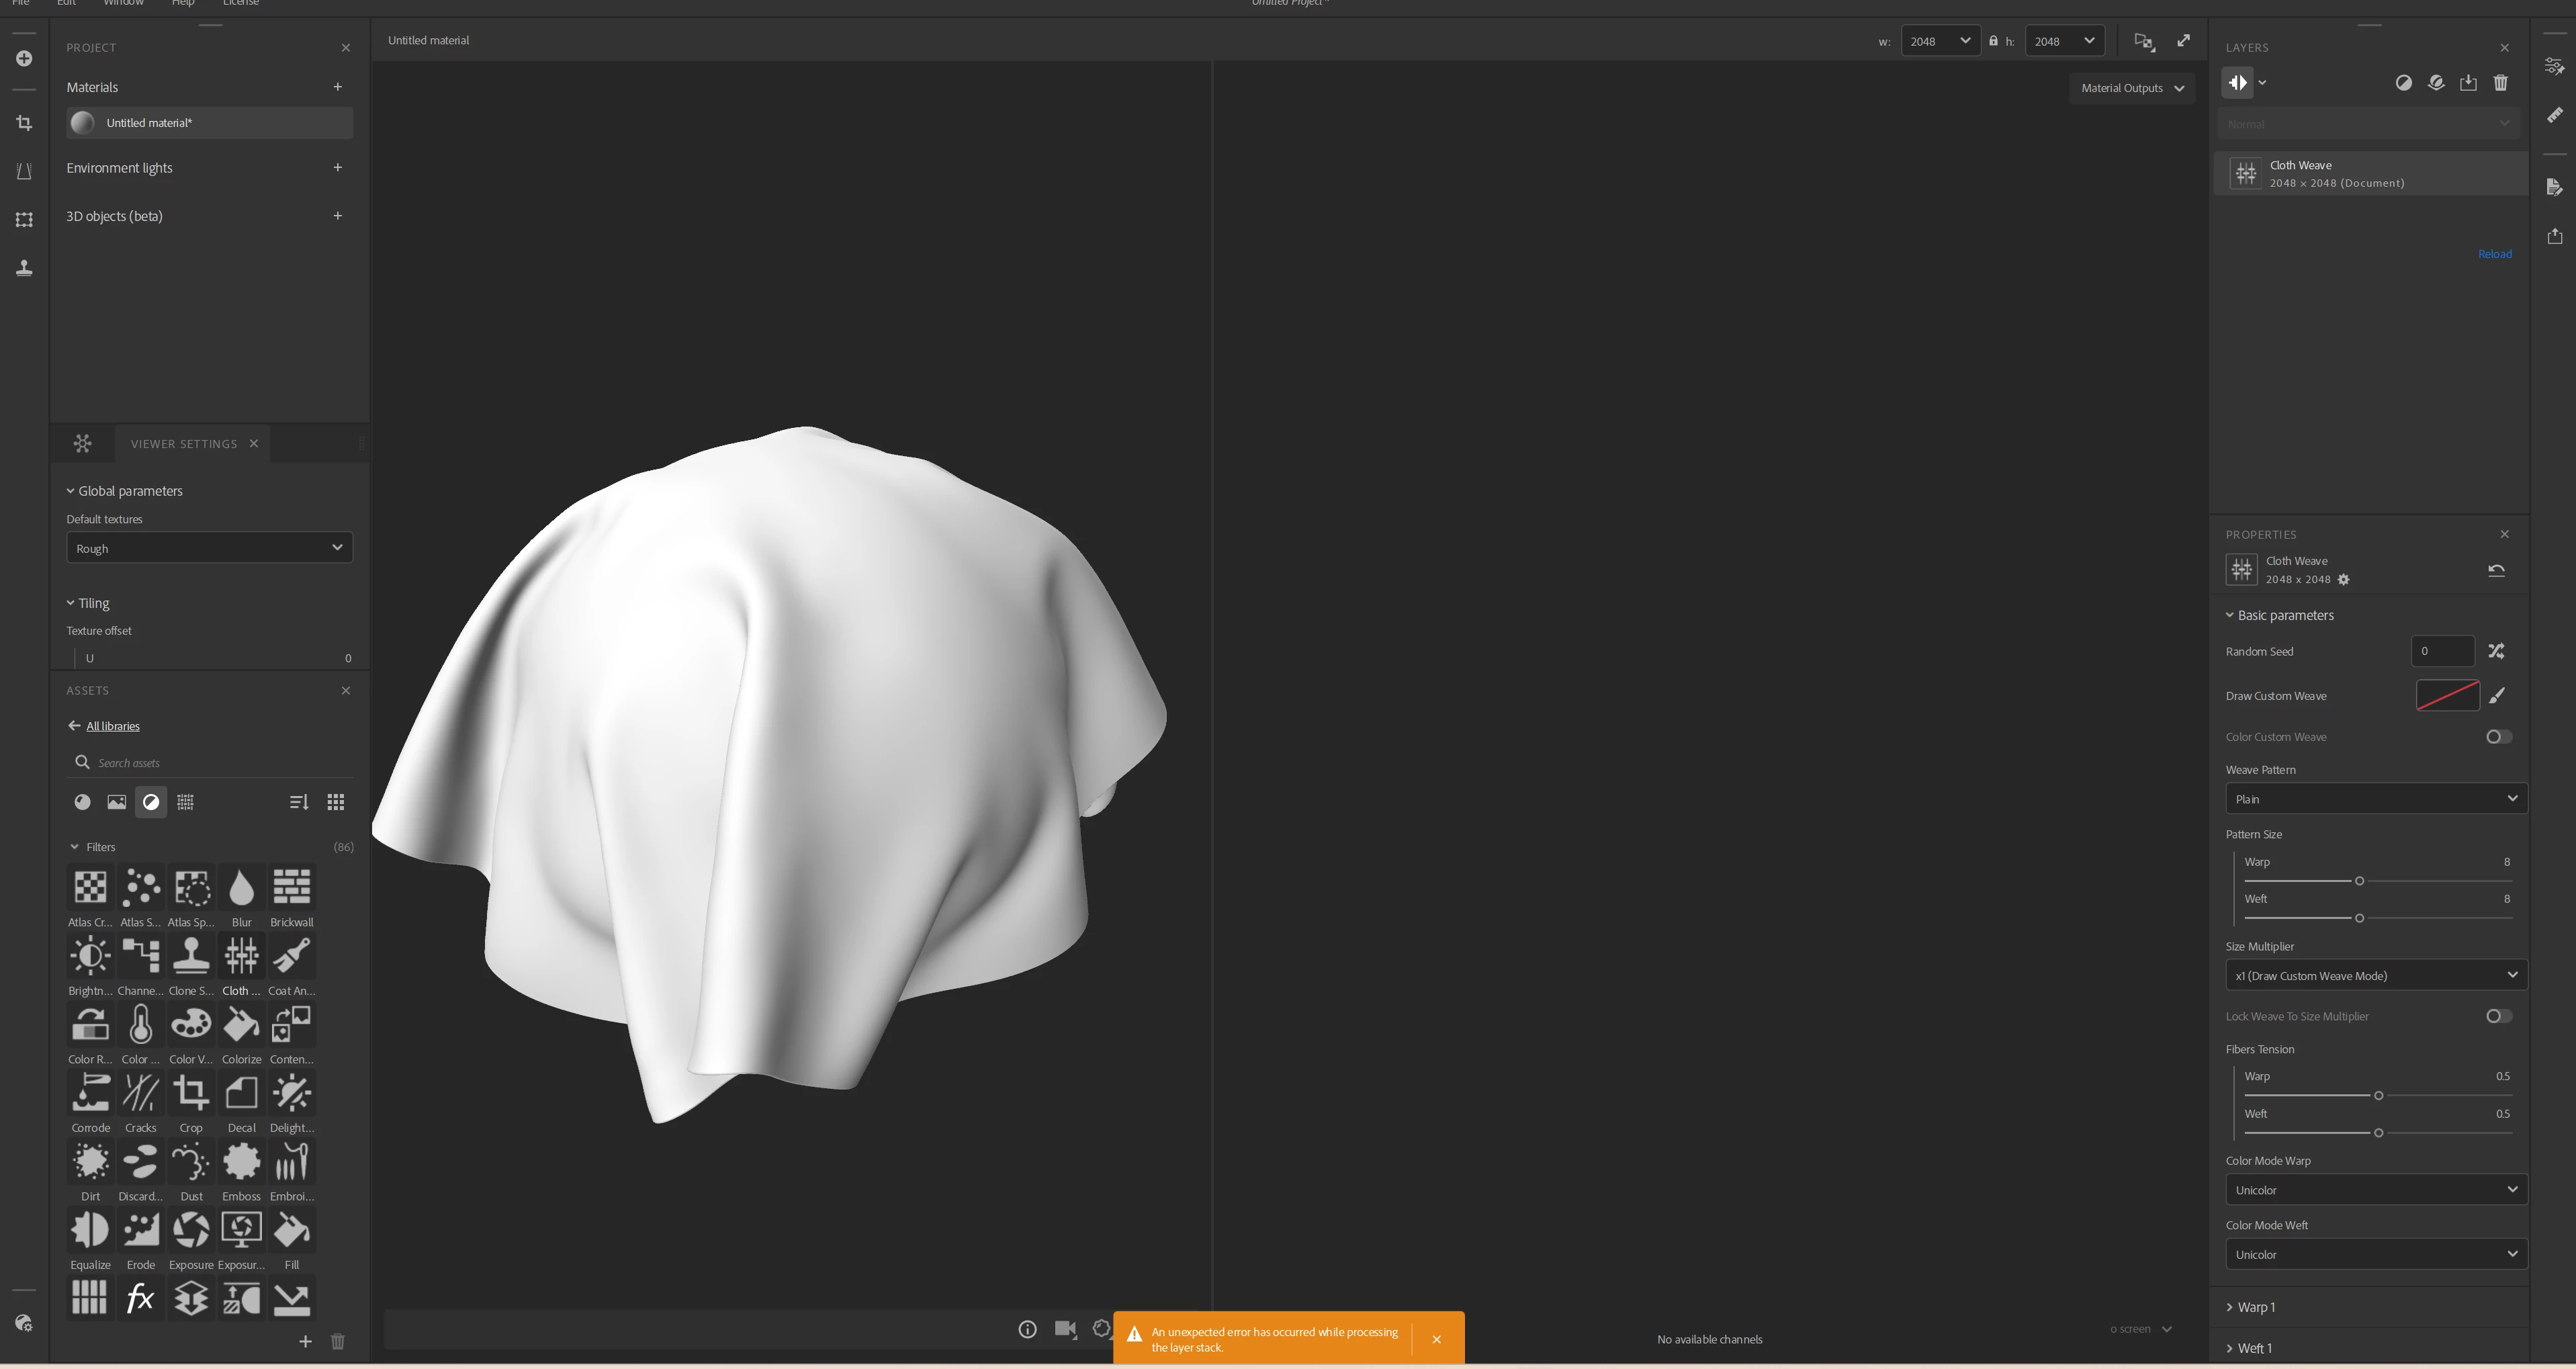Click the Blur filter icon
The width and height of the screenshot is (2576, 1369).
[x=241, y=888]
